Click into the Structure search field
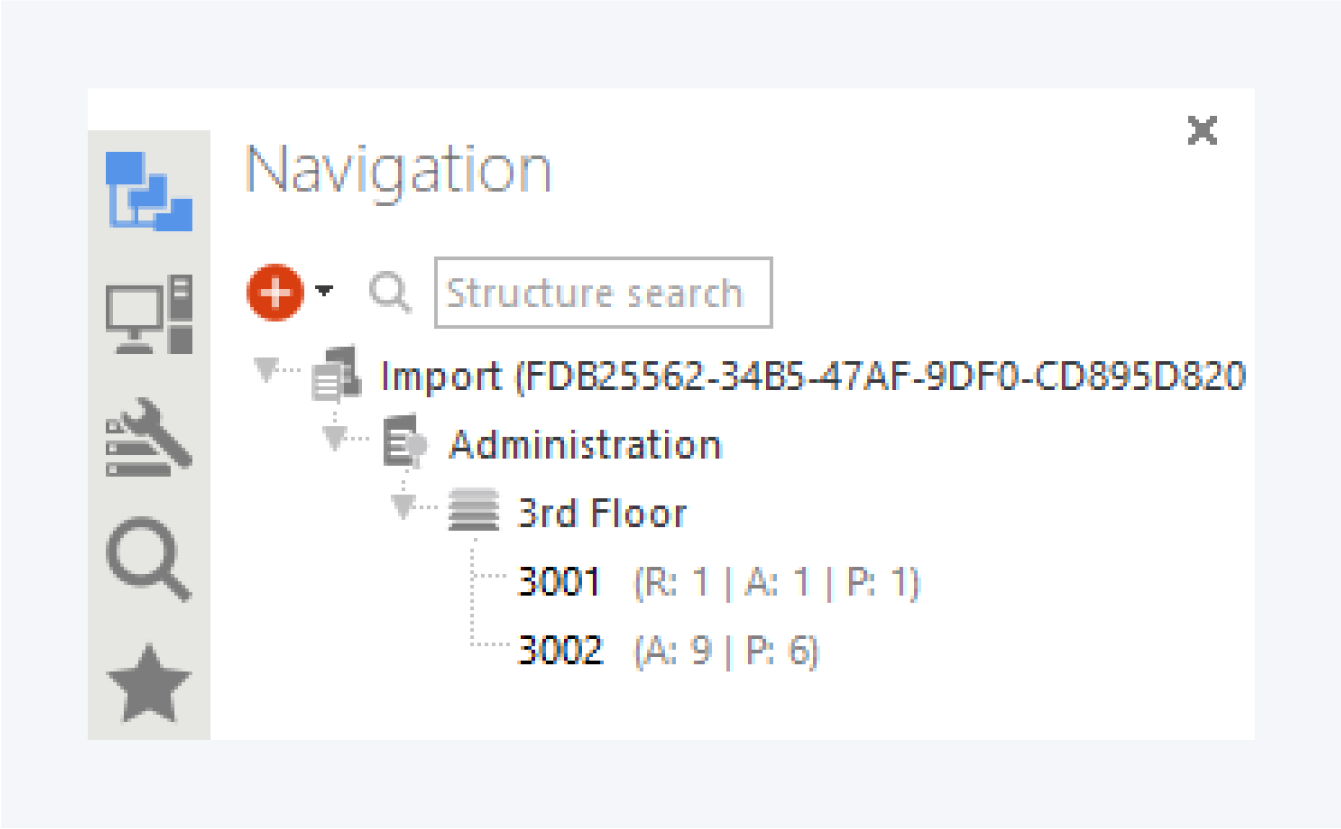The width and height of the screenshot is (1341, 829). pos(603,293)
